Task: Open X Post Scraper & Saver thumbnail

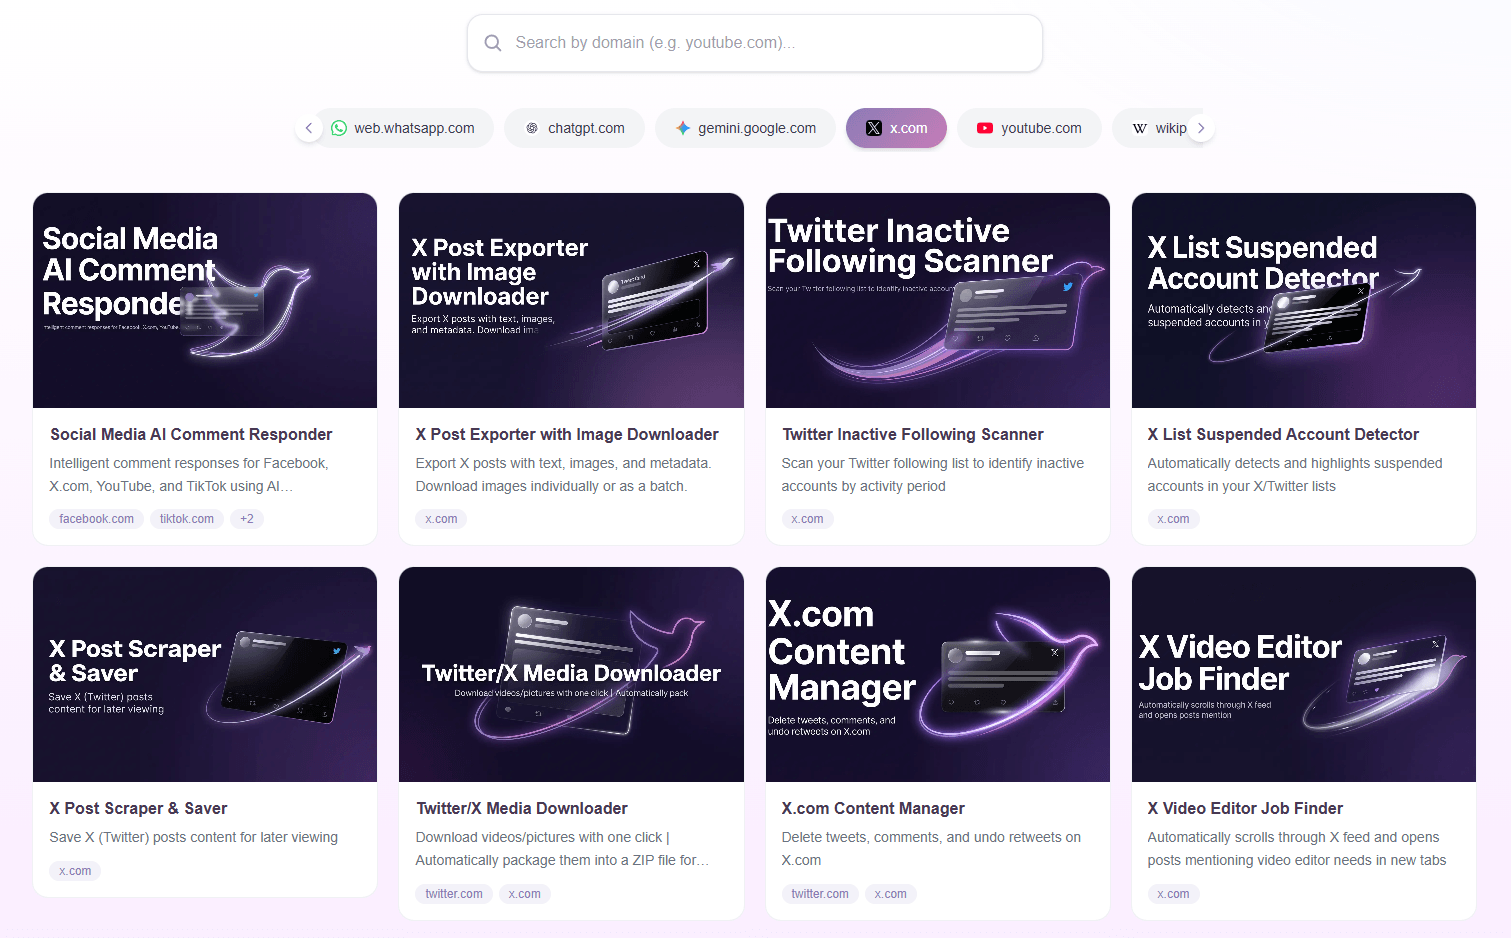Action: point(205,674)
